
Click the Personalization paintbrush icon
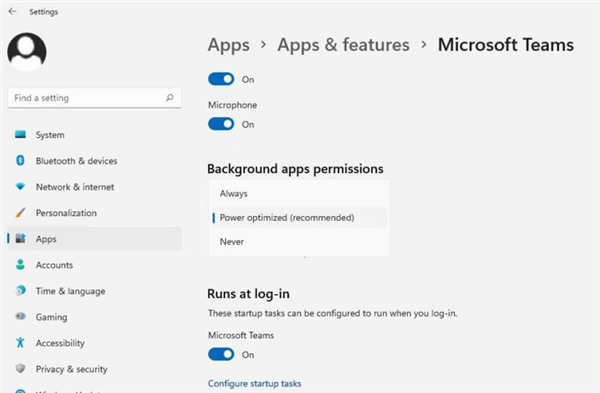[20, 212]
